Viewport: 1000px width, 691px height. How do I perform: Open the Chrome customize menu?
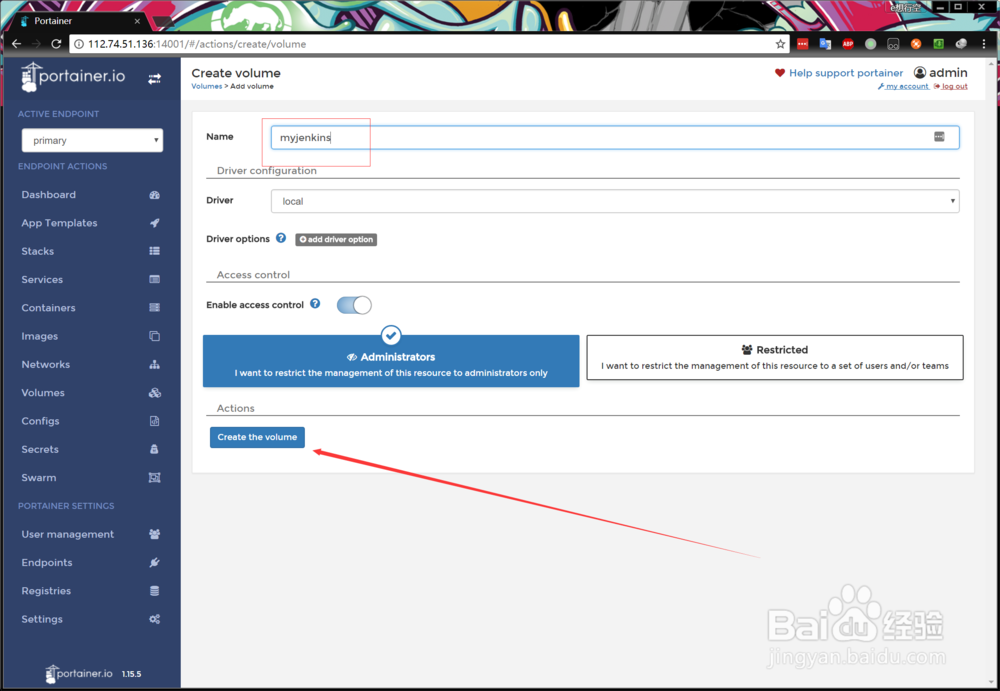coord(983,43)
